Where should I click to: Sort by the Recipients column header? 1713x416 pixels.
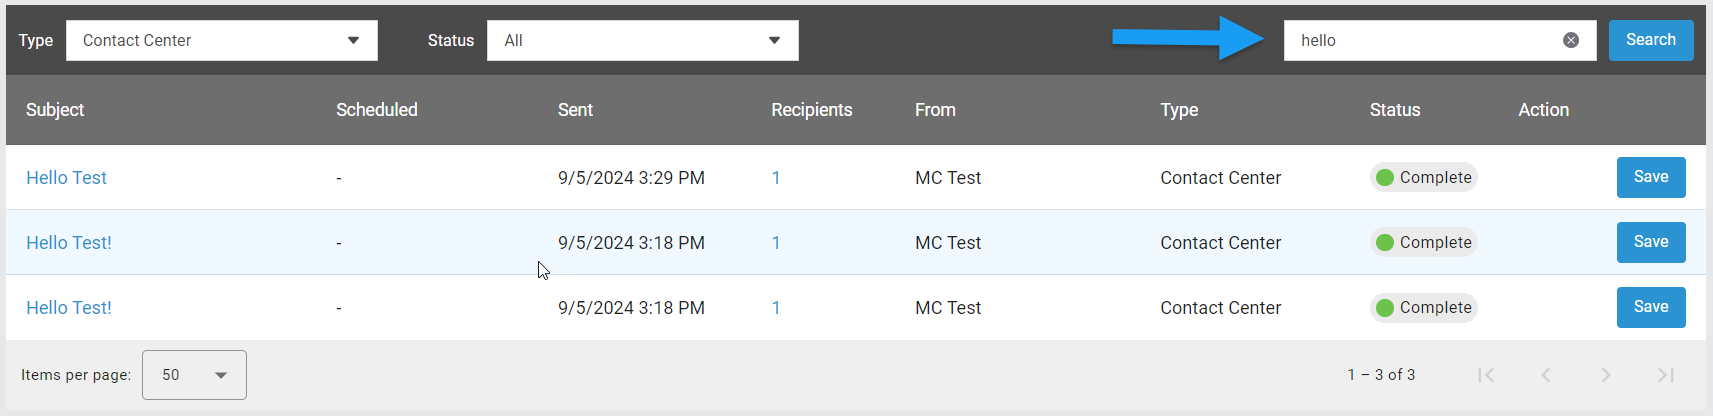pos(812,110)
